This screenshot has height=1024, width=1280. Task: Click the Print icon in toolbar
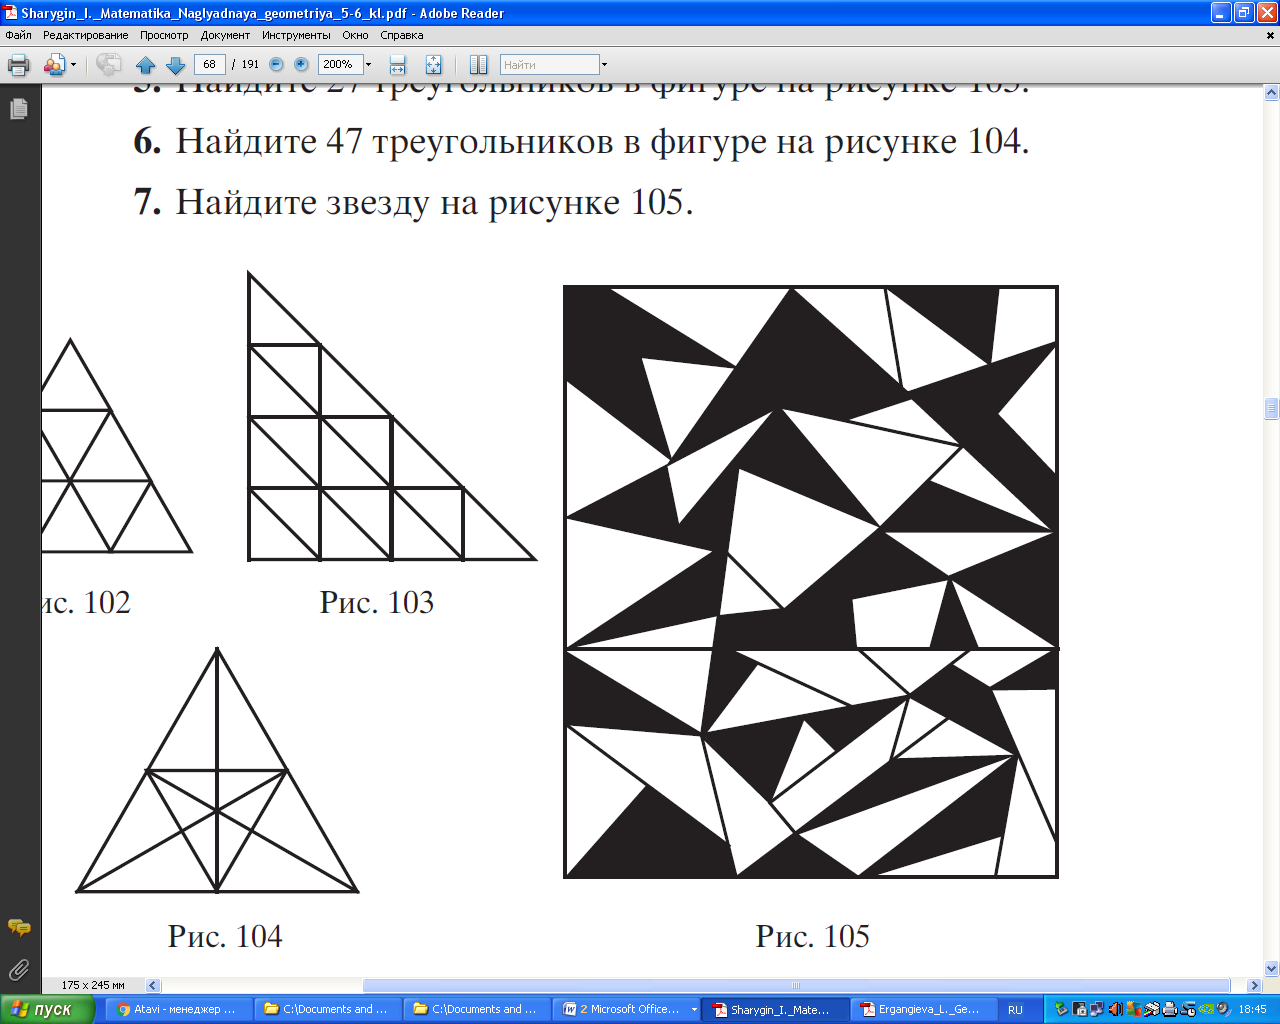pos(18,65)
